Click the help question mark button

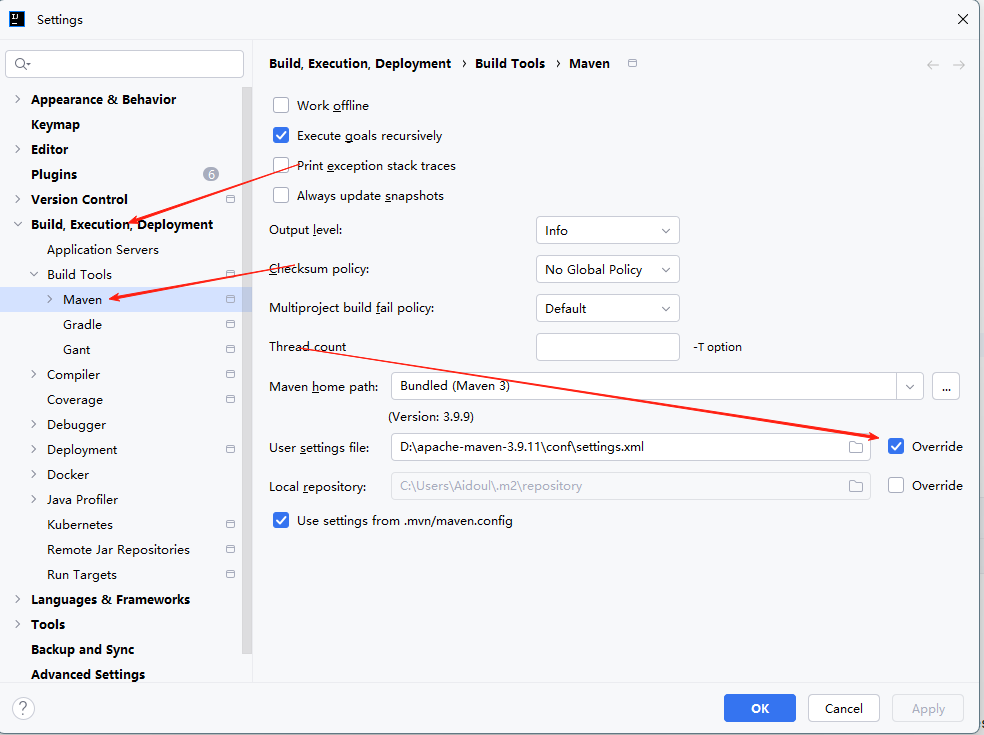pyautogui.click(x=23, y=708)
